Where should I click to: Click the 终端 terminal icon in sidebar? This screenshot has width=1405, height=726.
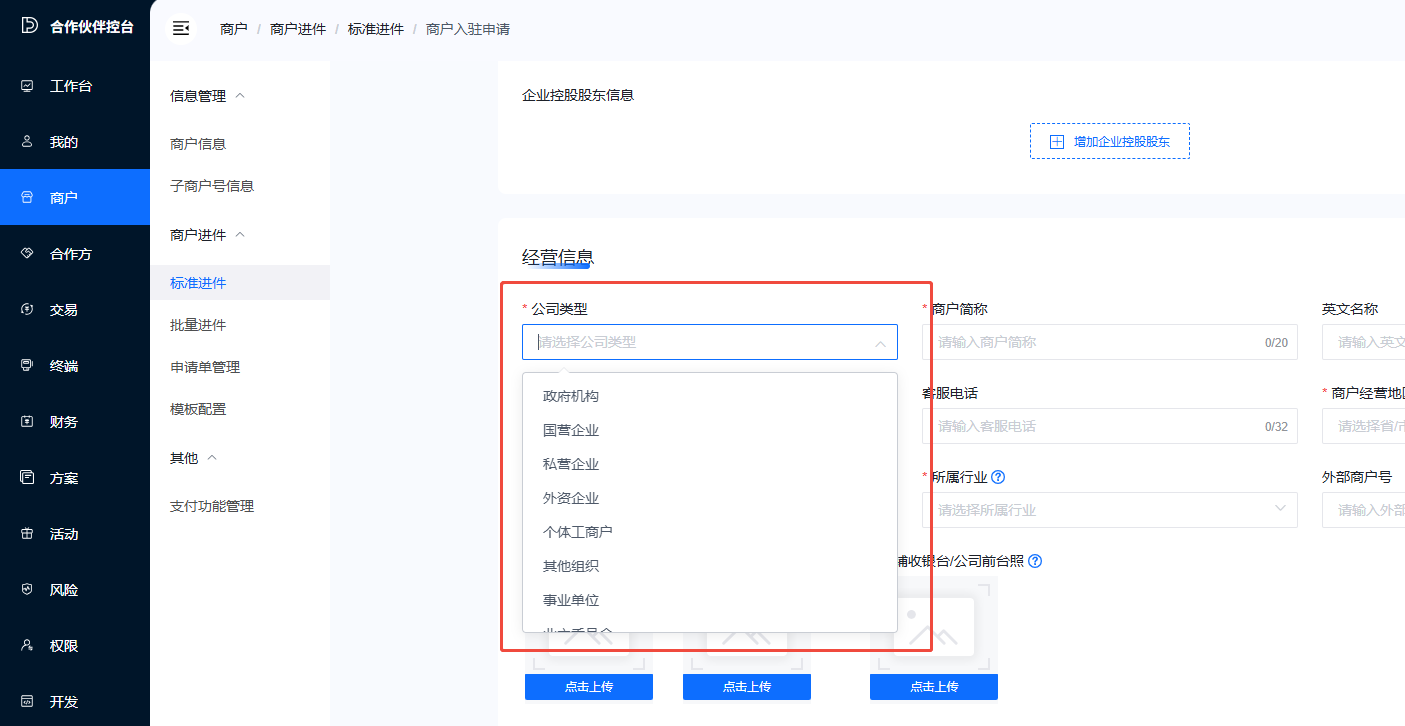28,366
